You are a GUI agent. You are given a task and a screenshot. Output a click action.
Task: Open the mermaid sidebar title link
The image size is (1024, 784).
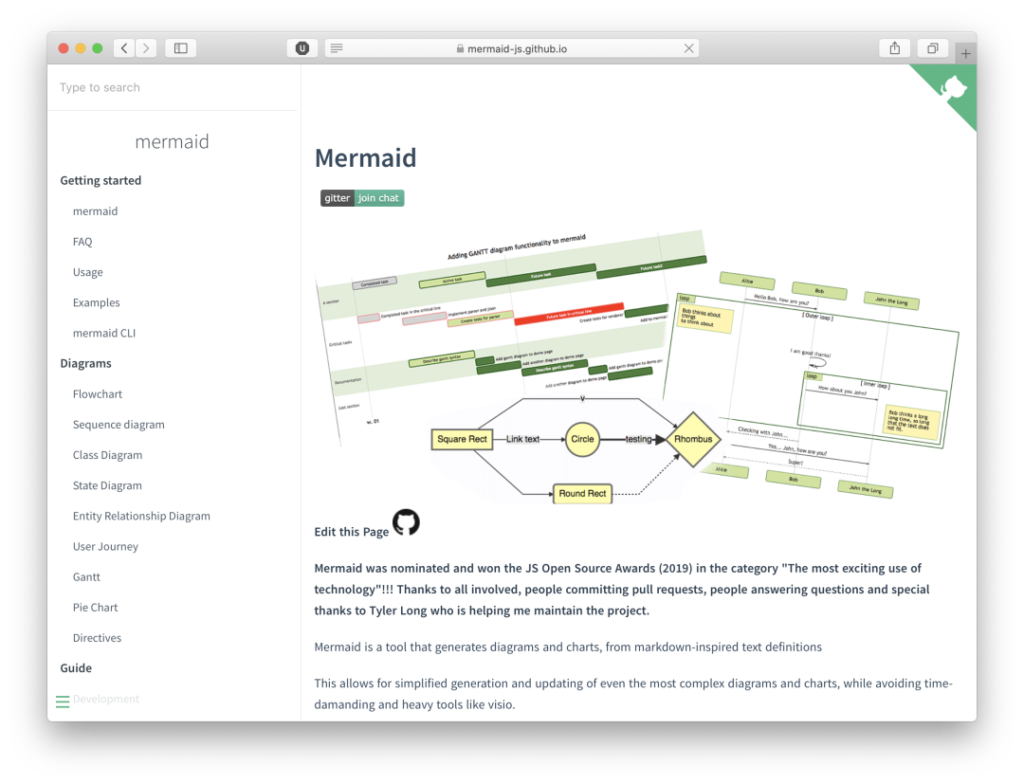(172, 142)
